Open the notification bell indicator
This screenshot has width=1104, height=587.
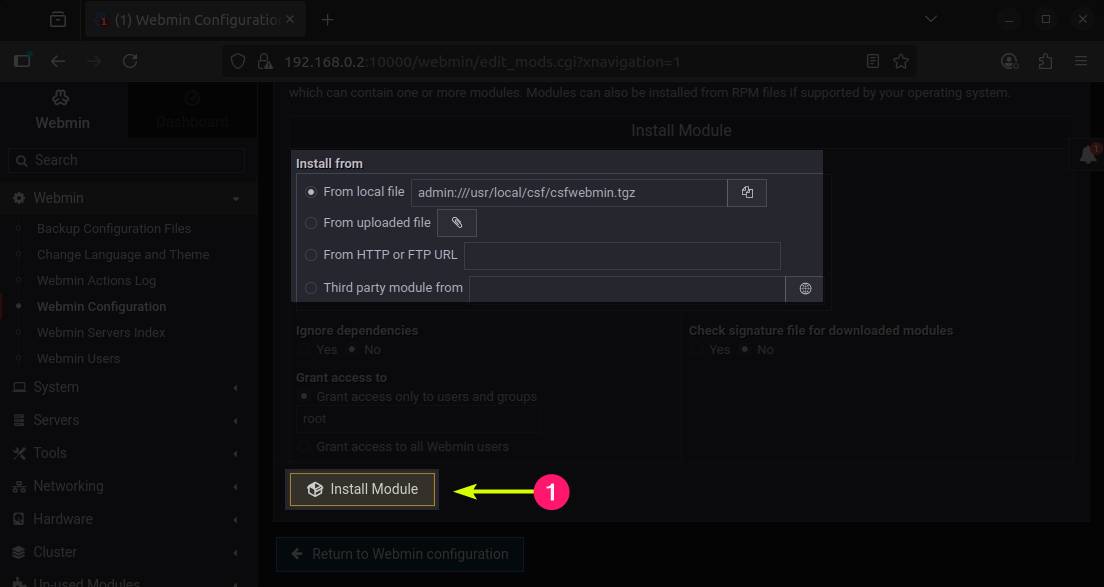tap(1088, 154)
